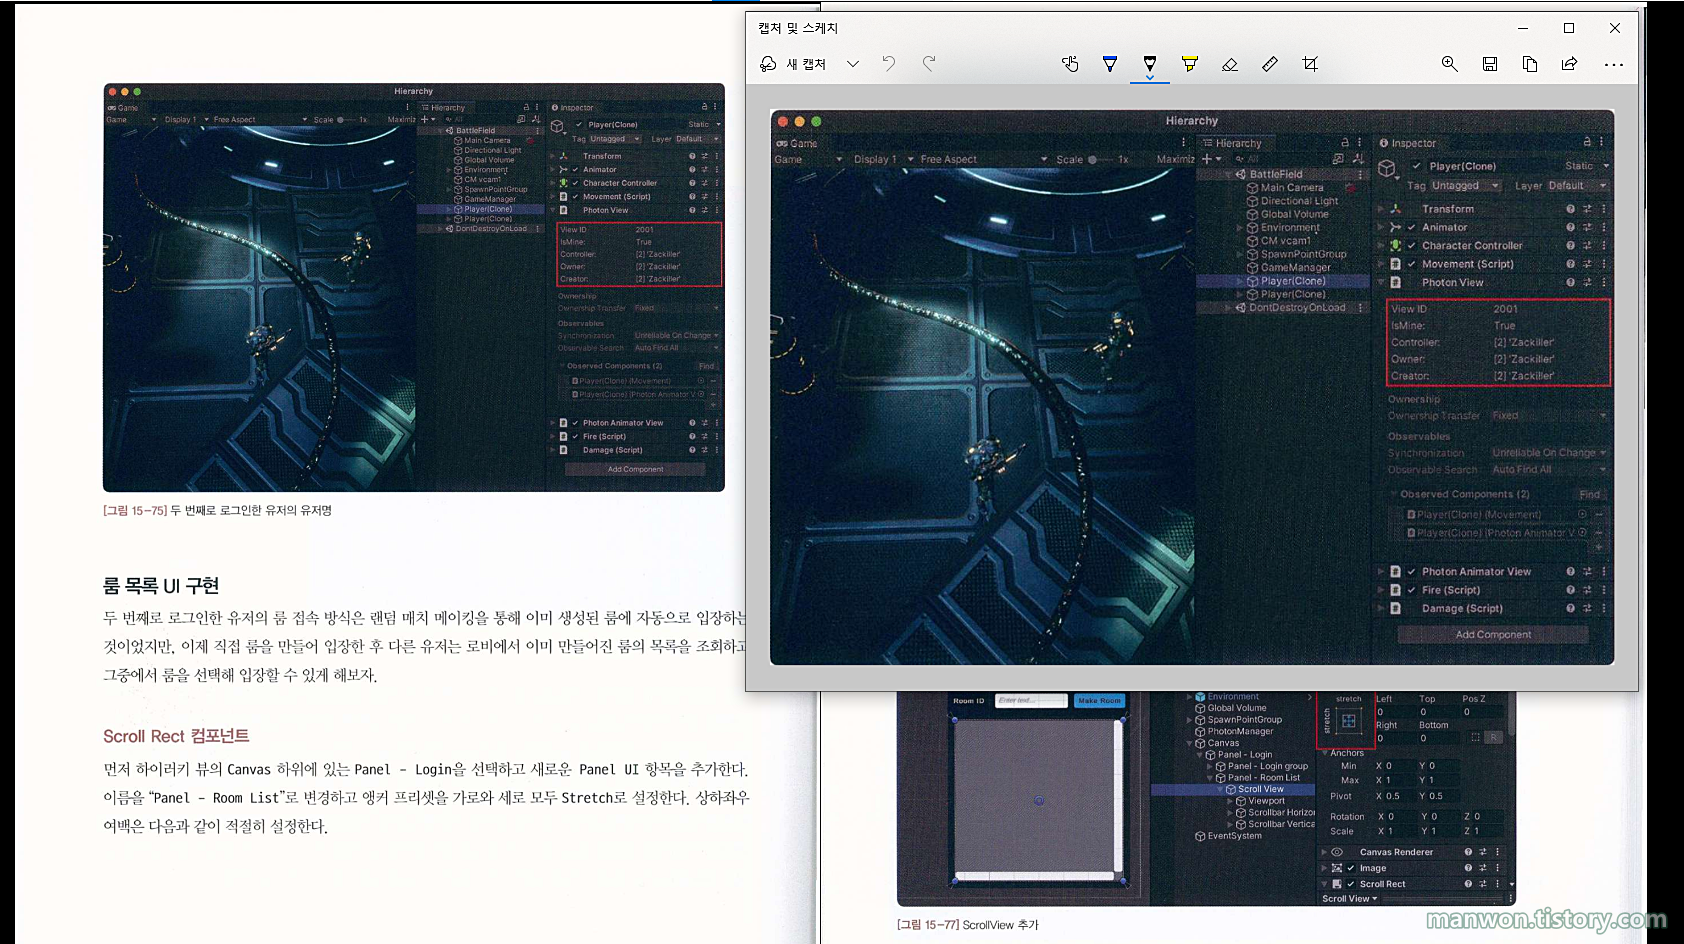Open the zoom magnifier control

click(x=1449, y=64)
